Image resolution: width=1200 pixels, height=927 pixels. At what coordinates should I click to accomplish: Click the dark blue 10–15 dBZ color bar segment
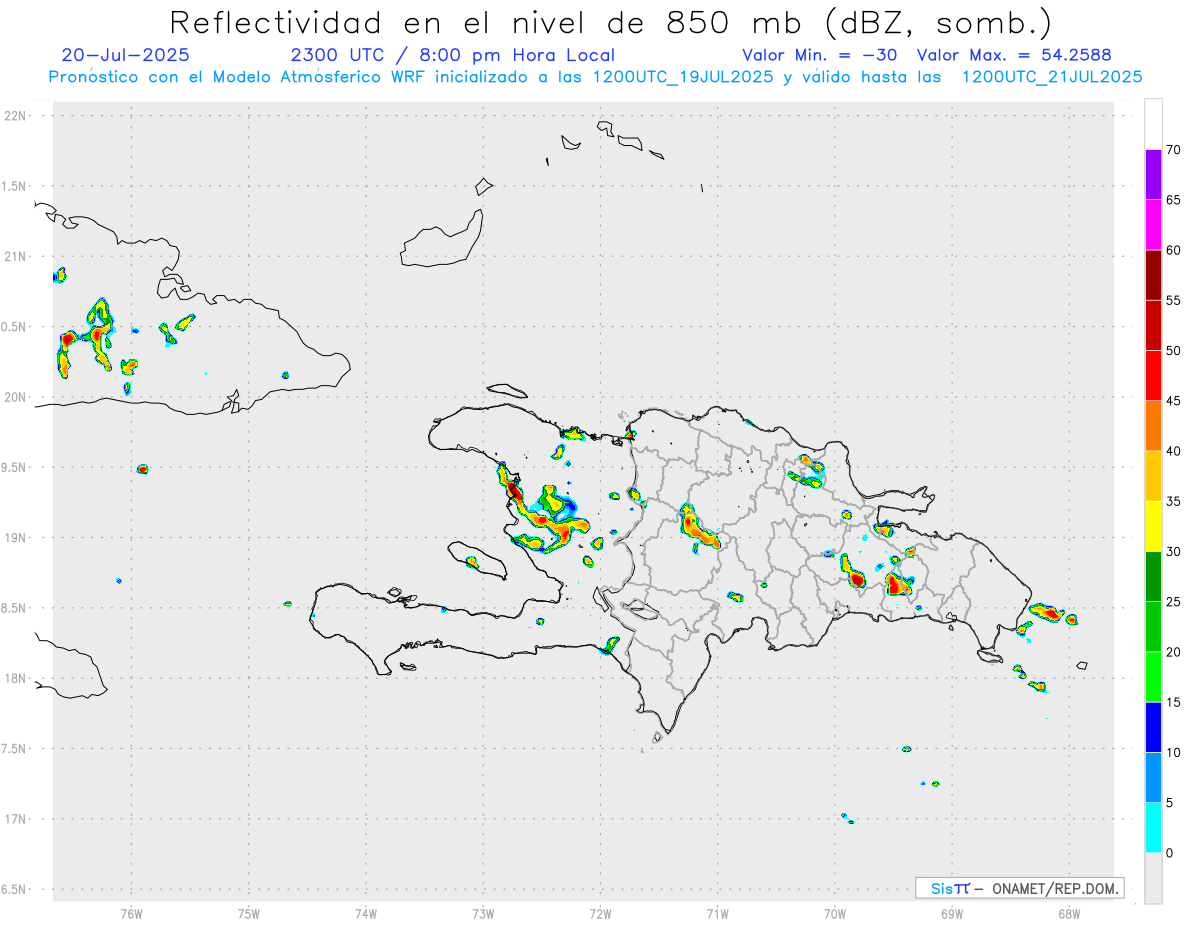click(1153, 727)
